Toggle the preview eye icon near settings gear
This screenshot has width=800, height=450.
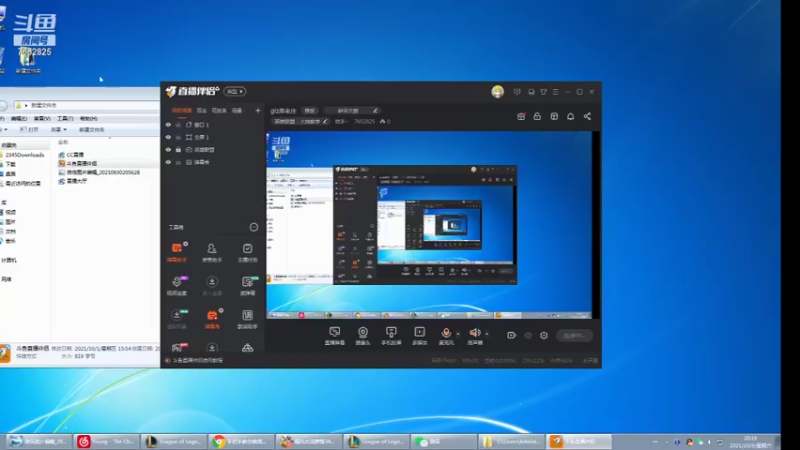pos(528,335)
